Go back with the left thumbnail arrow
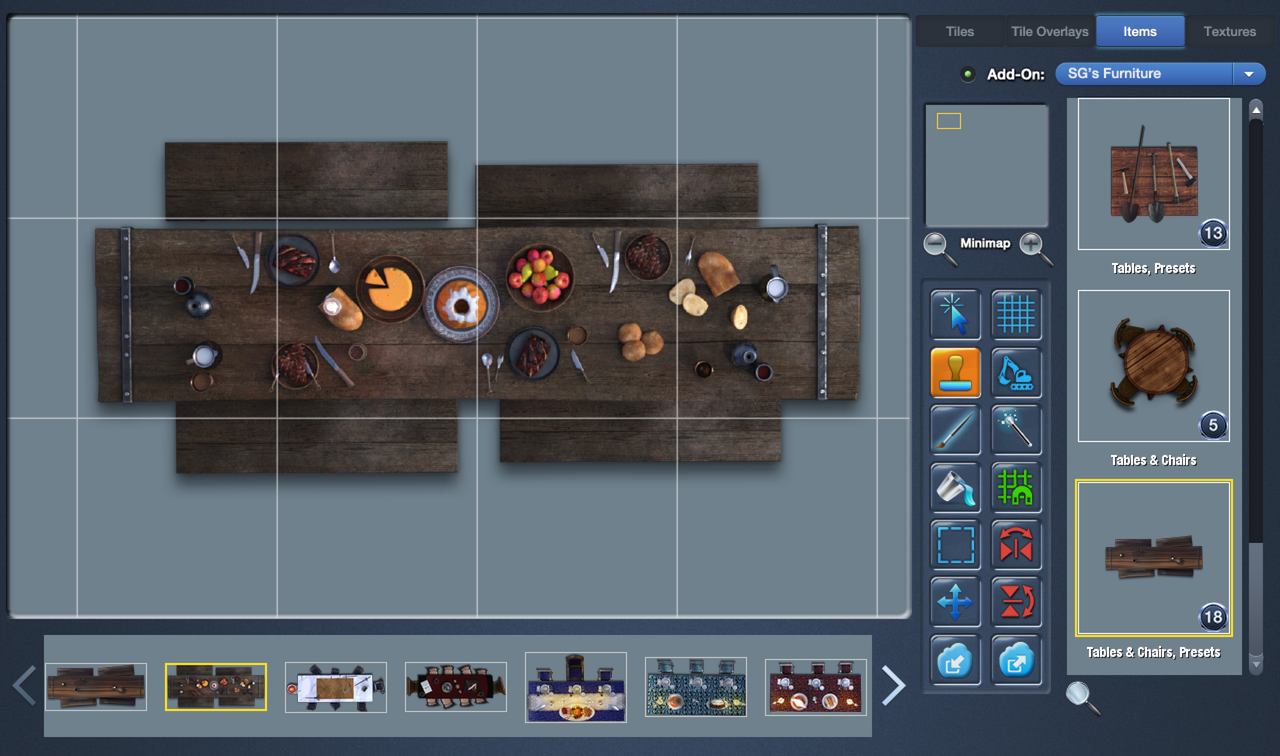The image size is (1280, 756). tap(23, 685)
